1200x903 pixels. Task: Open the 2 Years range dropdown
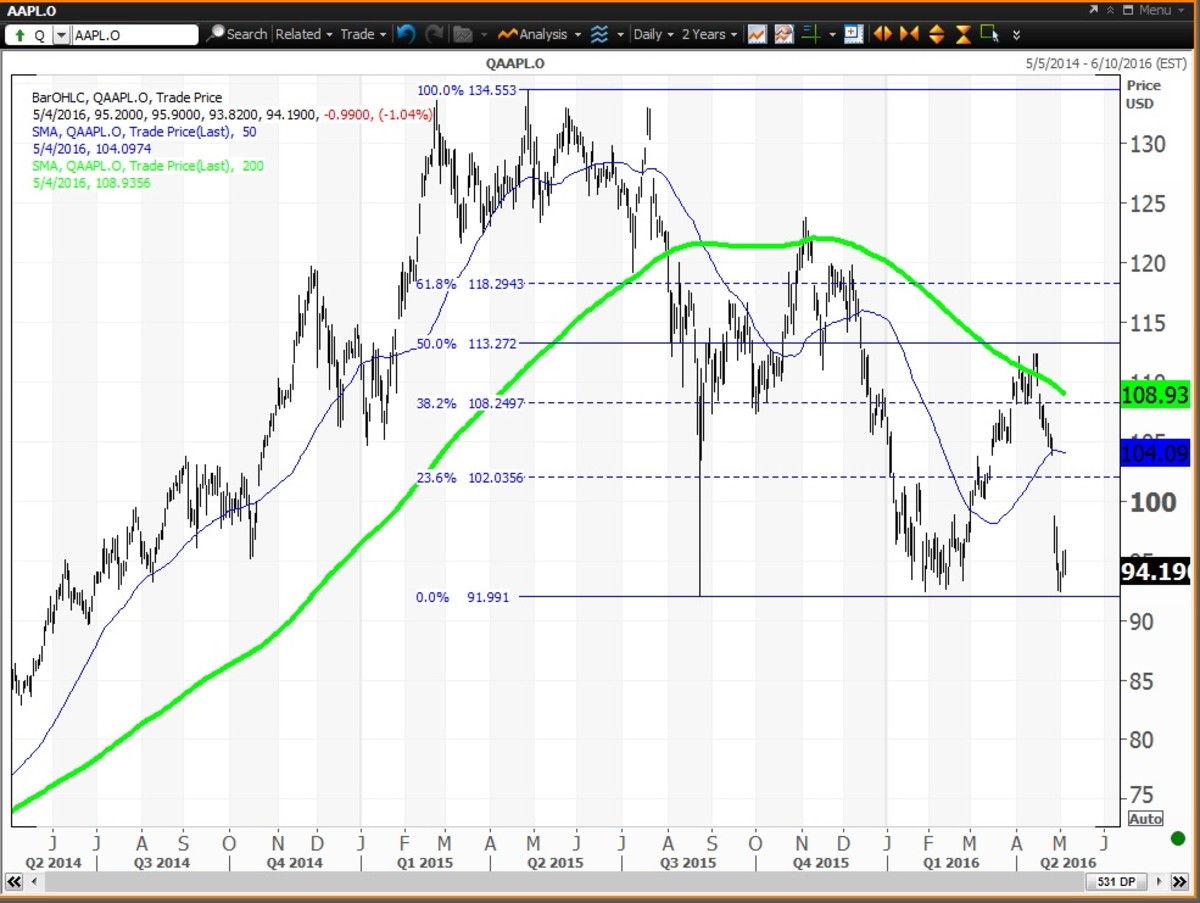[709, 34]
